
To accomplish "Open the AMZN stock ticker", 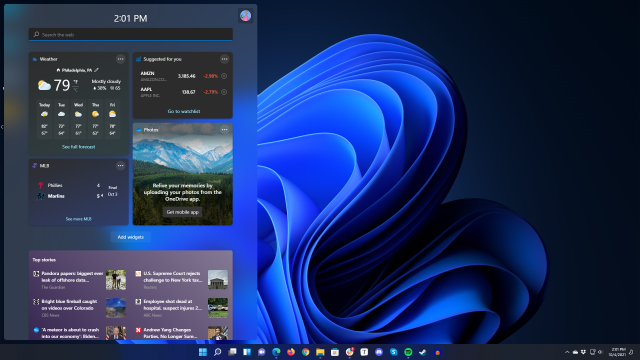I will coord(147,73).
